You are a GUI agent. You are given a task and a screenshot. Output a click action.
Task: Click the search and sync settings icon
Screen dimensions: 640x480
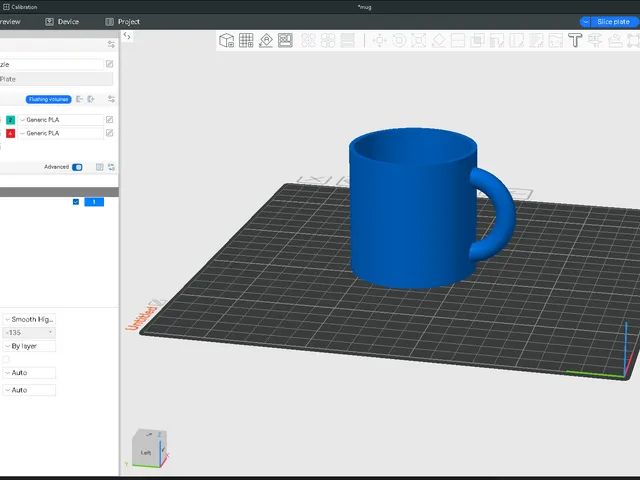click(111, 167)
